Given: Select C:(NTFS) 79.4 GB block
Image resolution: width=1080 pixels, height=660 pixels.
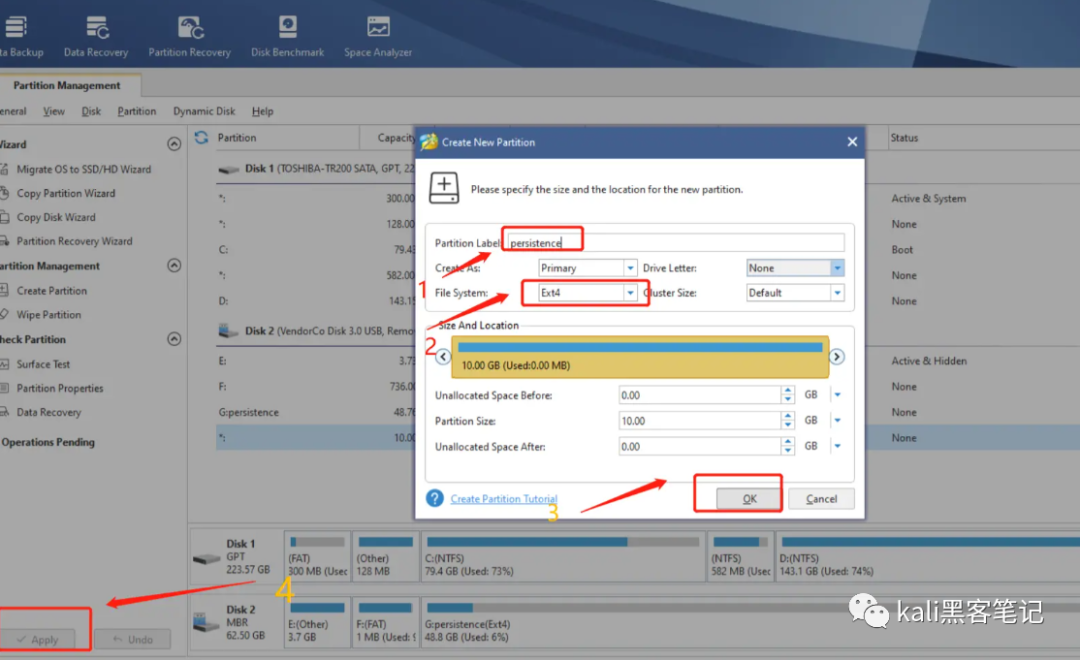Looking at the screenshot, I should click(x=563, y=557).
